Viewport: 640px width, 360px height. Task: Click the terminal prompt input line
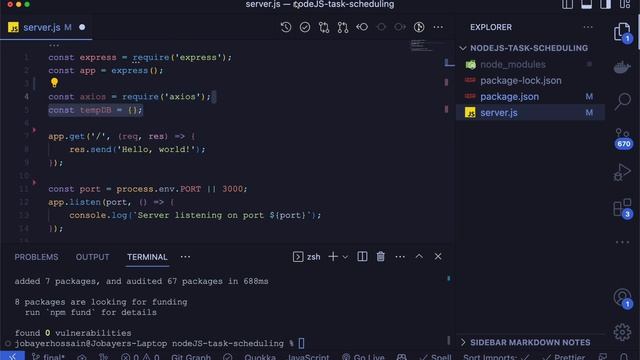[160, 343]
